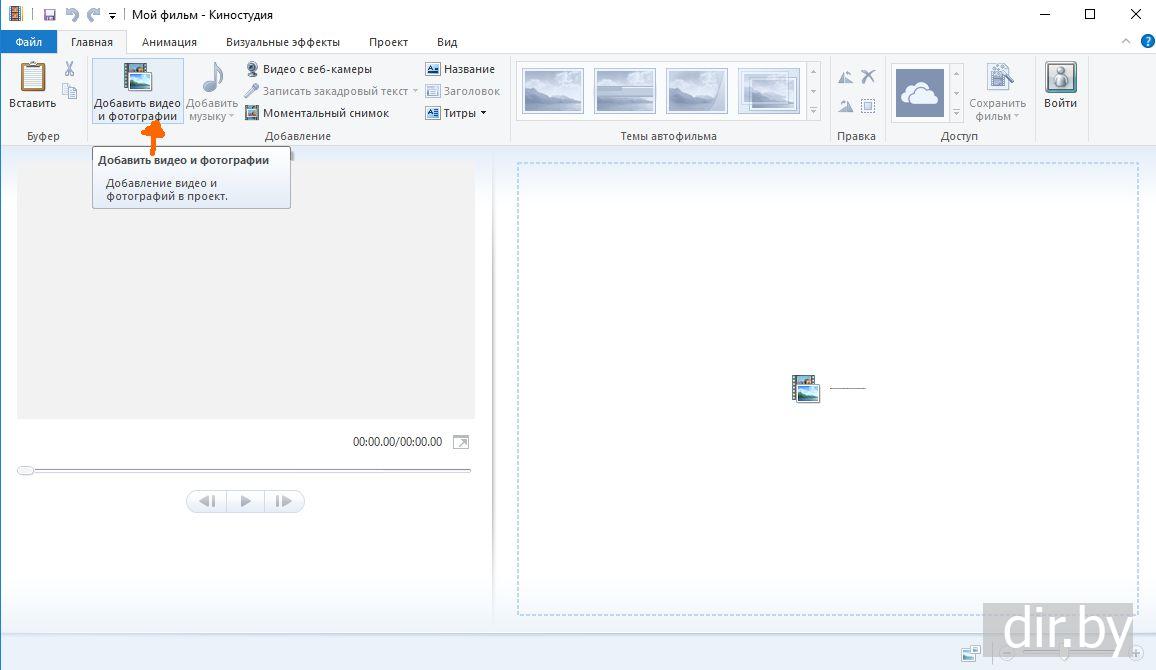Click the storyboard drop area placeholder
The image size is (1156, 670).
click(827, 388)
